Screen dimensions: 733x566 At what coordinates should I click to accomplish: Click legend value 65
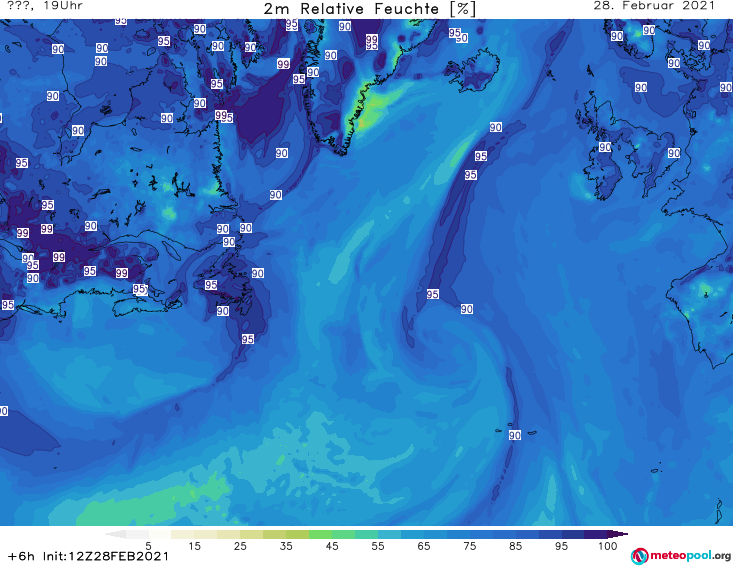click(x=424, y=546)
